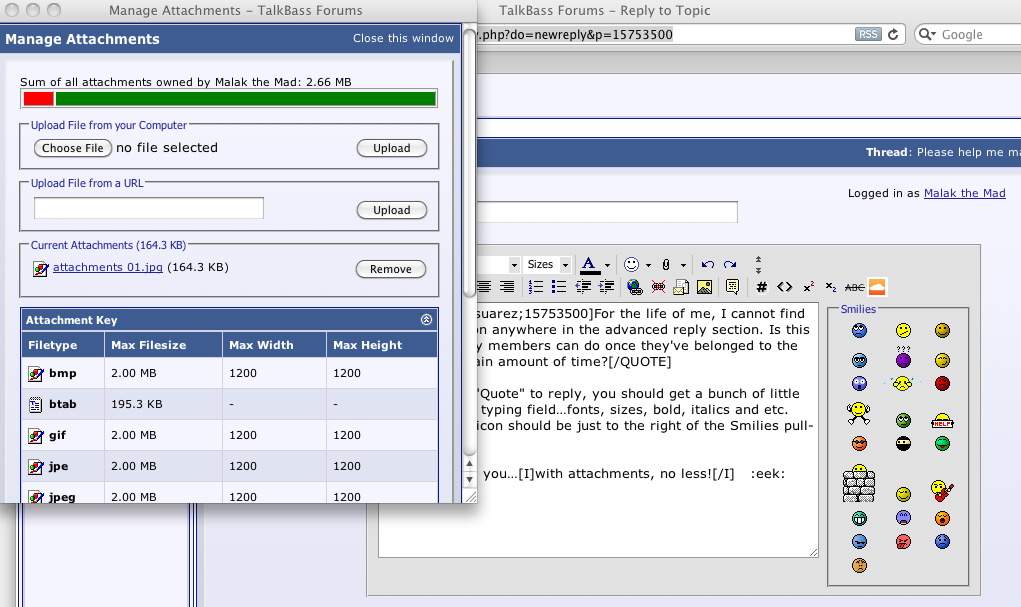1021x607 pixels.
Task: Enlarge editor with the downward double-arrow
Action: coord(758,269)
